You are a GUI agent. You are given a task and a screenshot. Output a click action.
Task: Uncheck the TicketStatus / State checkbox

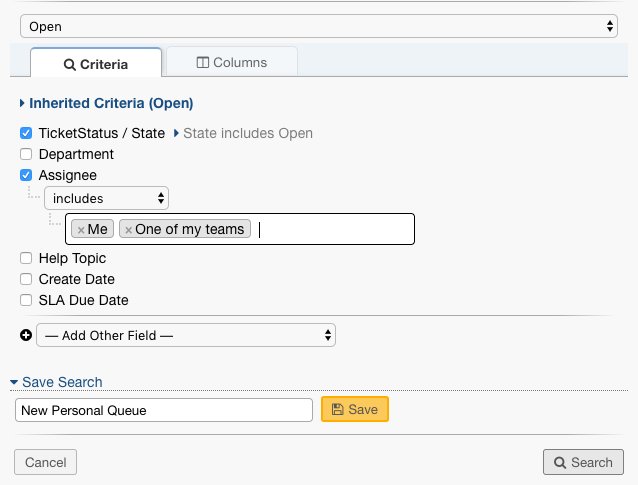26,133
